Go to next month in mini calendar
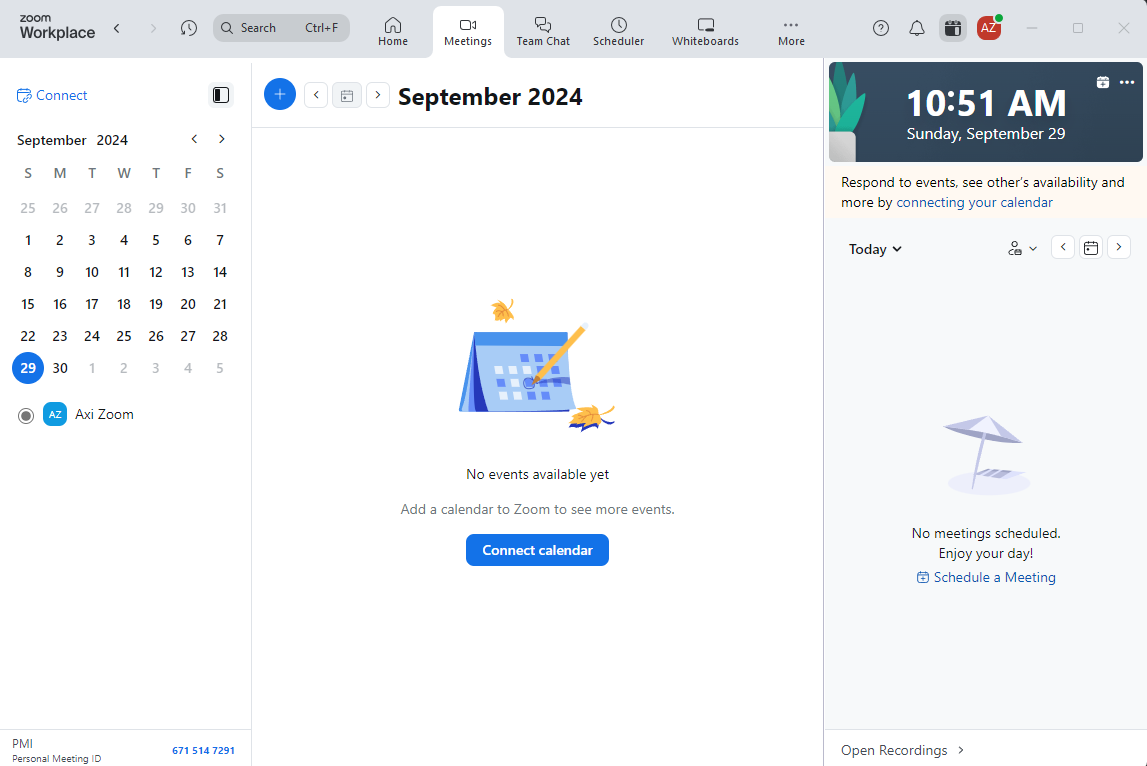The image size is (1147, 766). (222, 139)
